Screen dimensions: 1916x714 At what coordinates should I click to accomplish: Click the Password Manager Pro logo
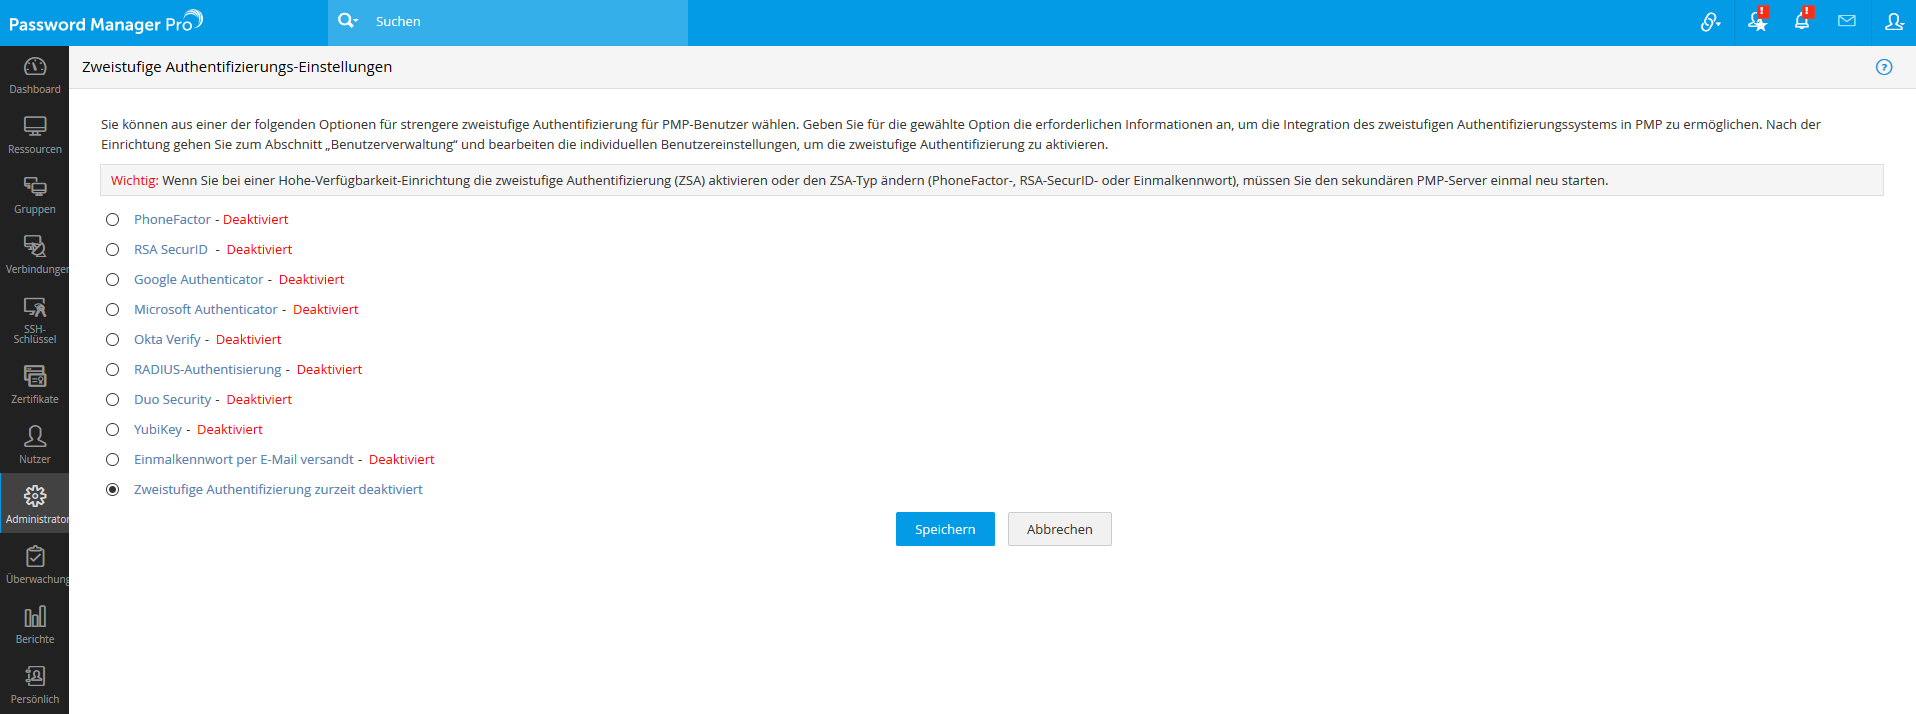(106, 22)
